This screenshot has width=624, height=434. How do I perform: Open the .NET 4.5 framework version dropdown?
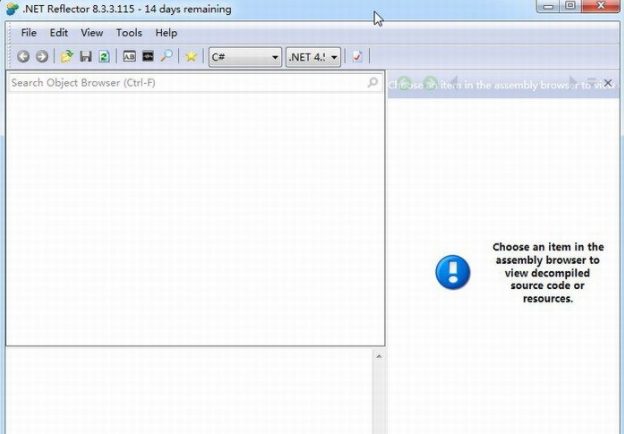(313, 57)
